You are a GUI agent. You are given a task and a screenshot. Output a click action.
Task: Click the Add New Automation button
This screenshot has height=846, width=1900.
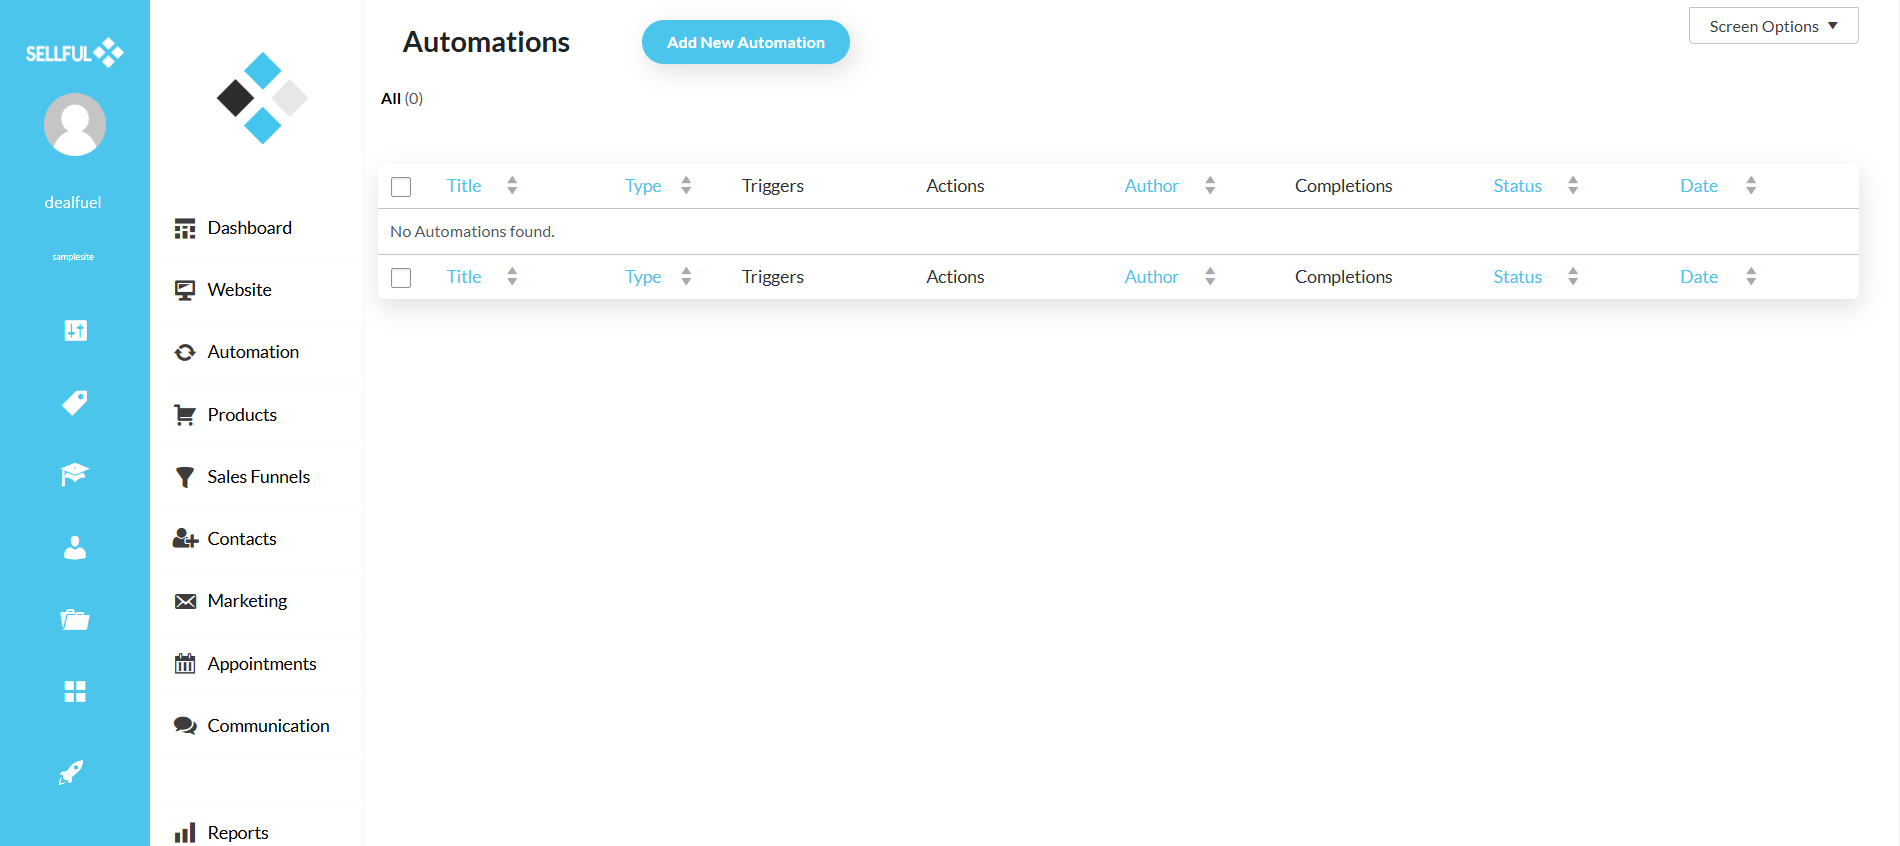point(745,42)
